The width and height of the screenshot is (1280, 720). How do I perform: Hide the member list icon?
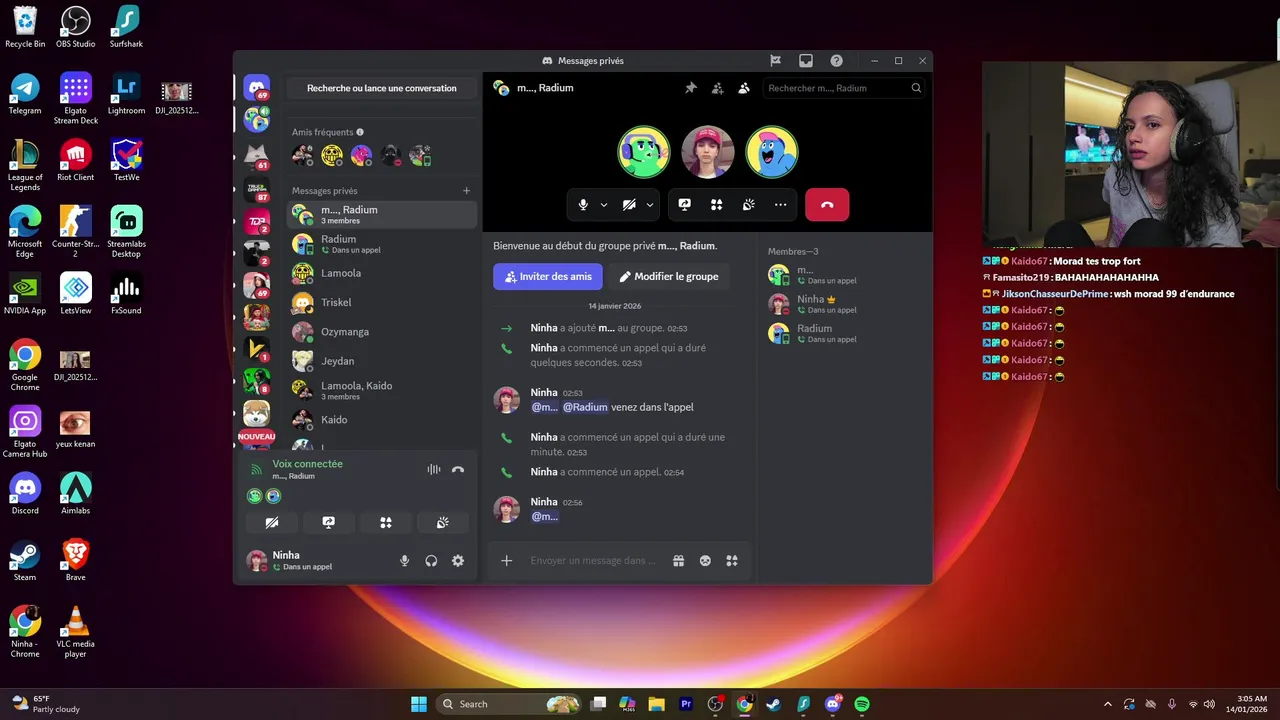click(x=744, y=88)
